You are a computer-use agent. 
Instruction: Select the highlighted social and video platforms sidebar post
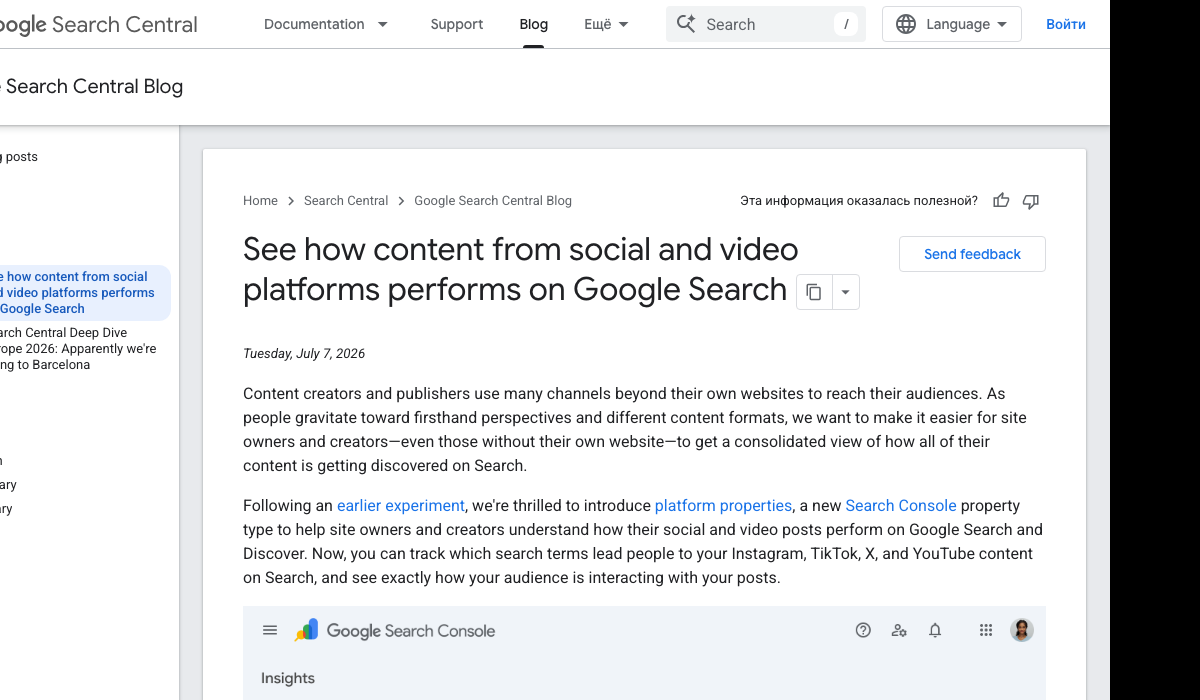[85, 293]
